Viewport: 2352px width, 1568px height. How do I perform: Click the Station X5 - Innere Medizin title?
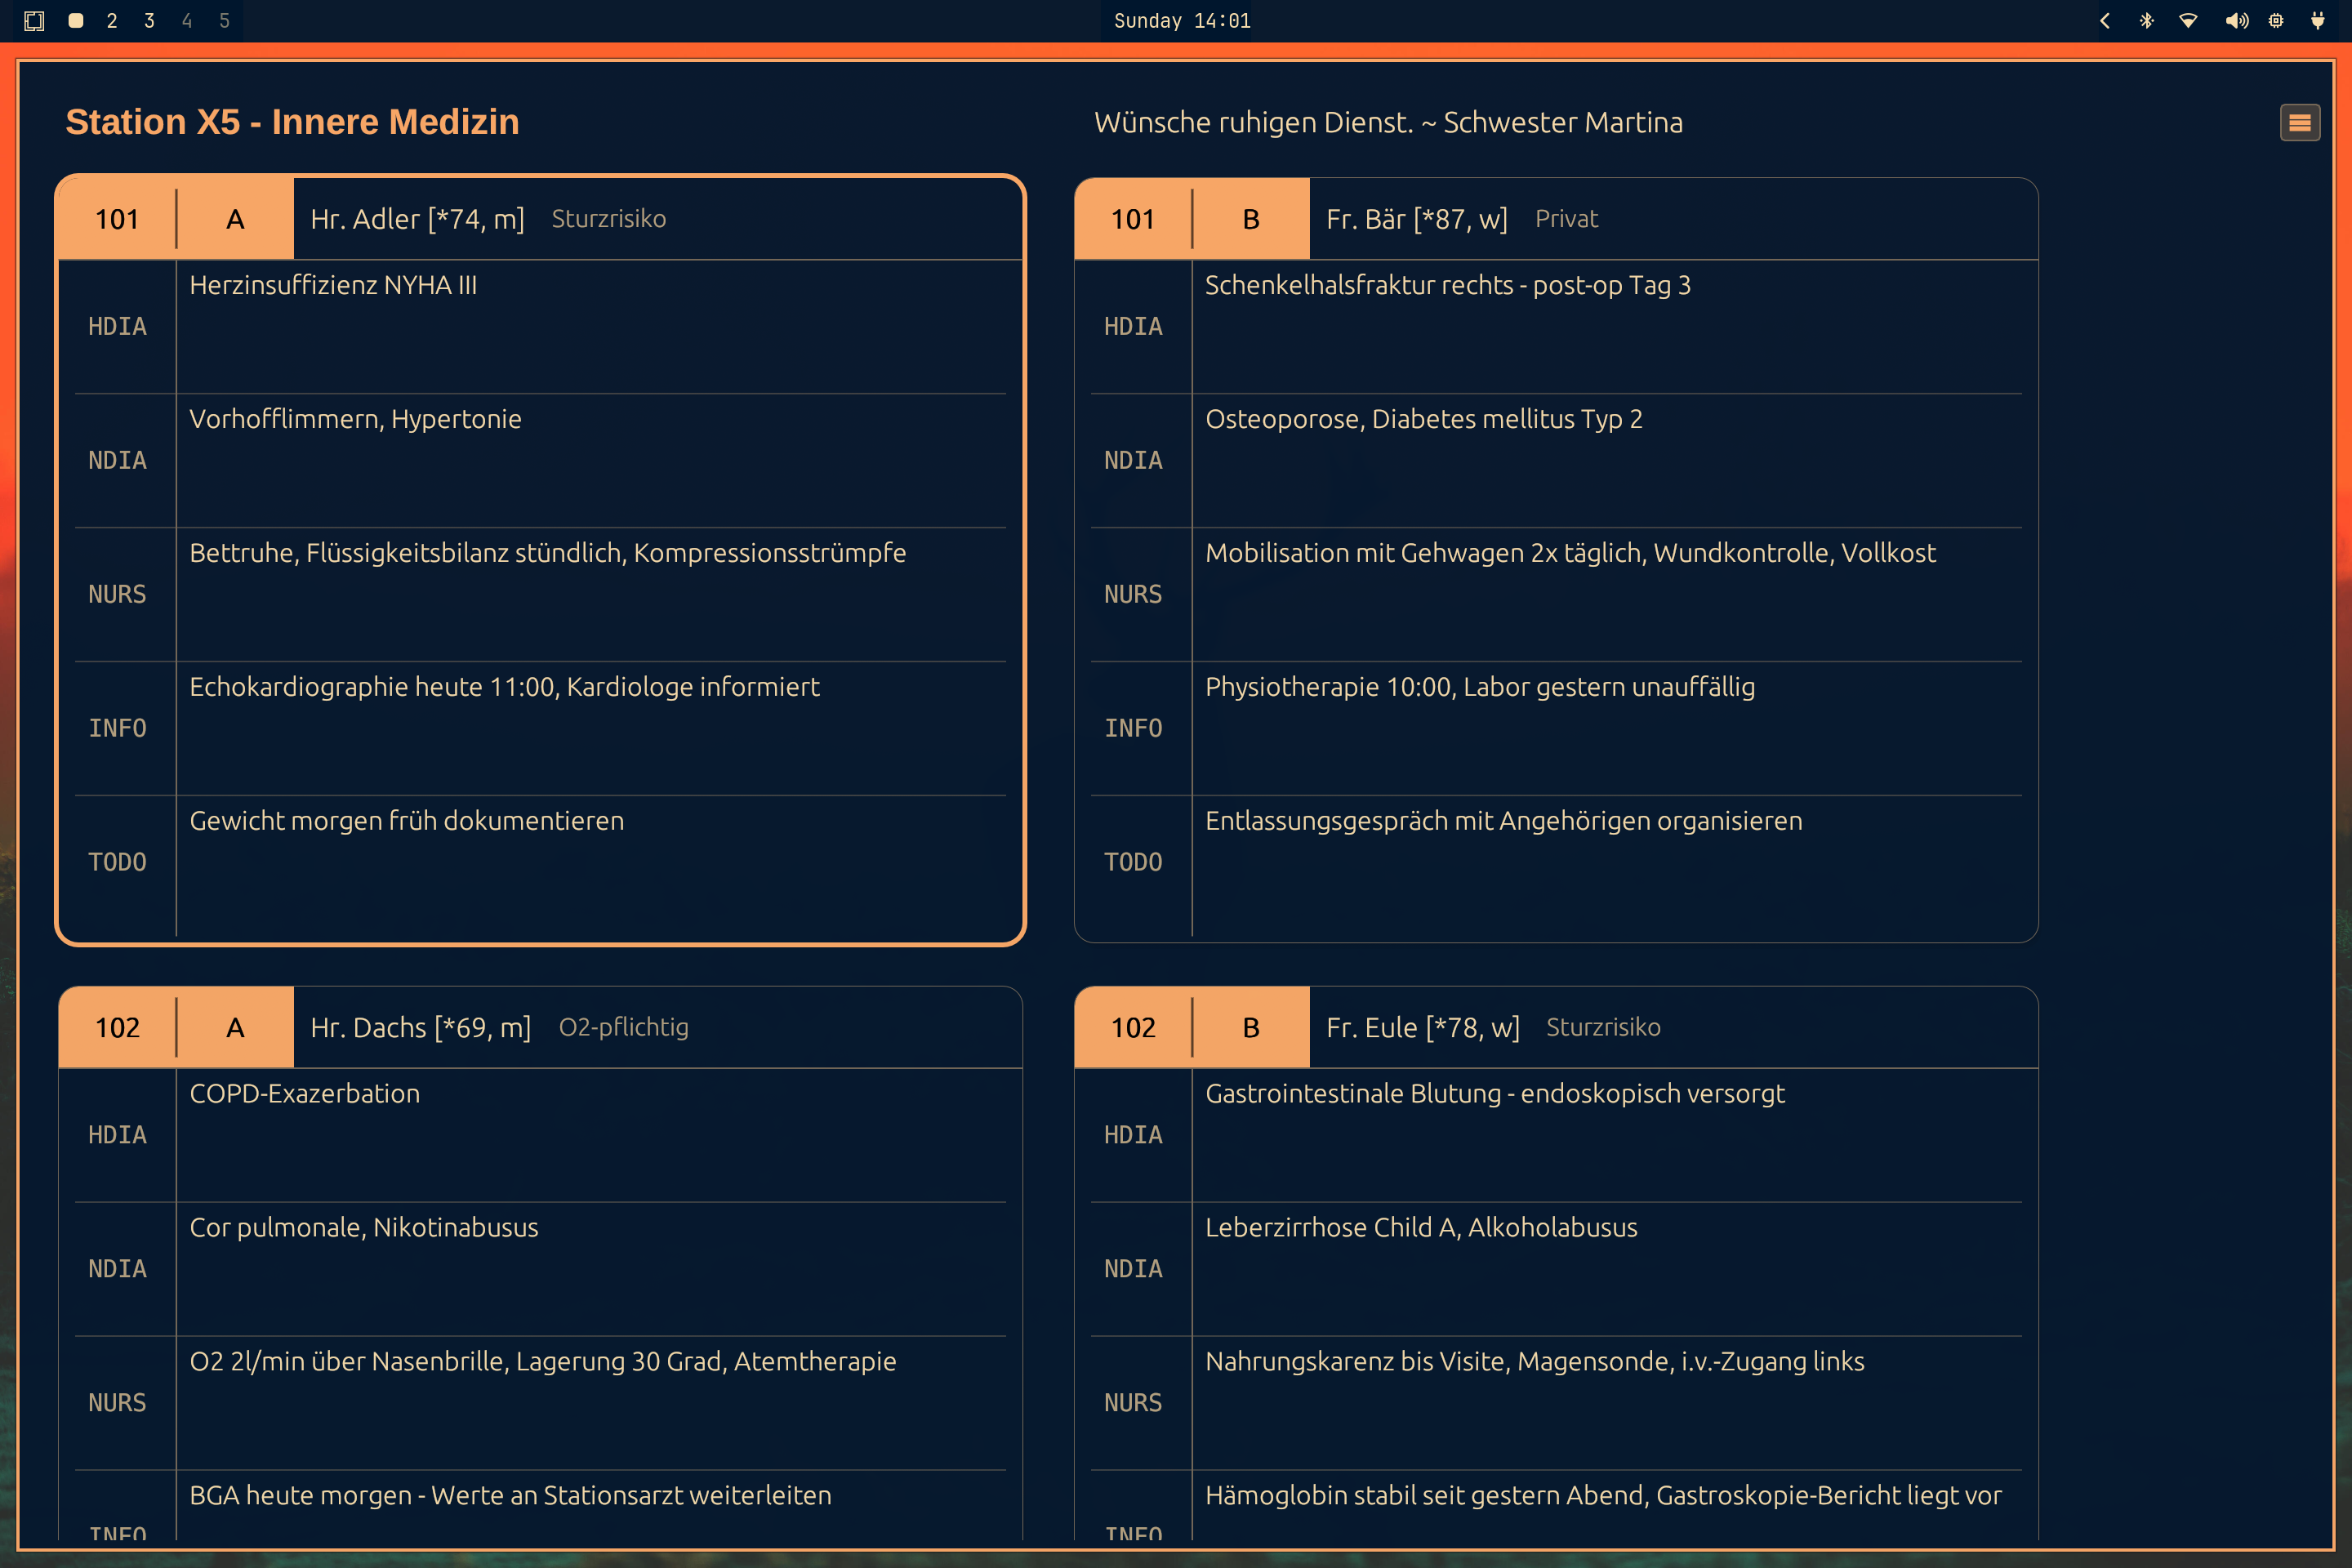[x=292, y=122]
